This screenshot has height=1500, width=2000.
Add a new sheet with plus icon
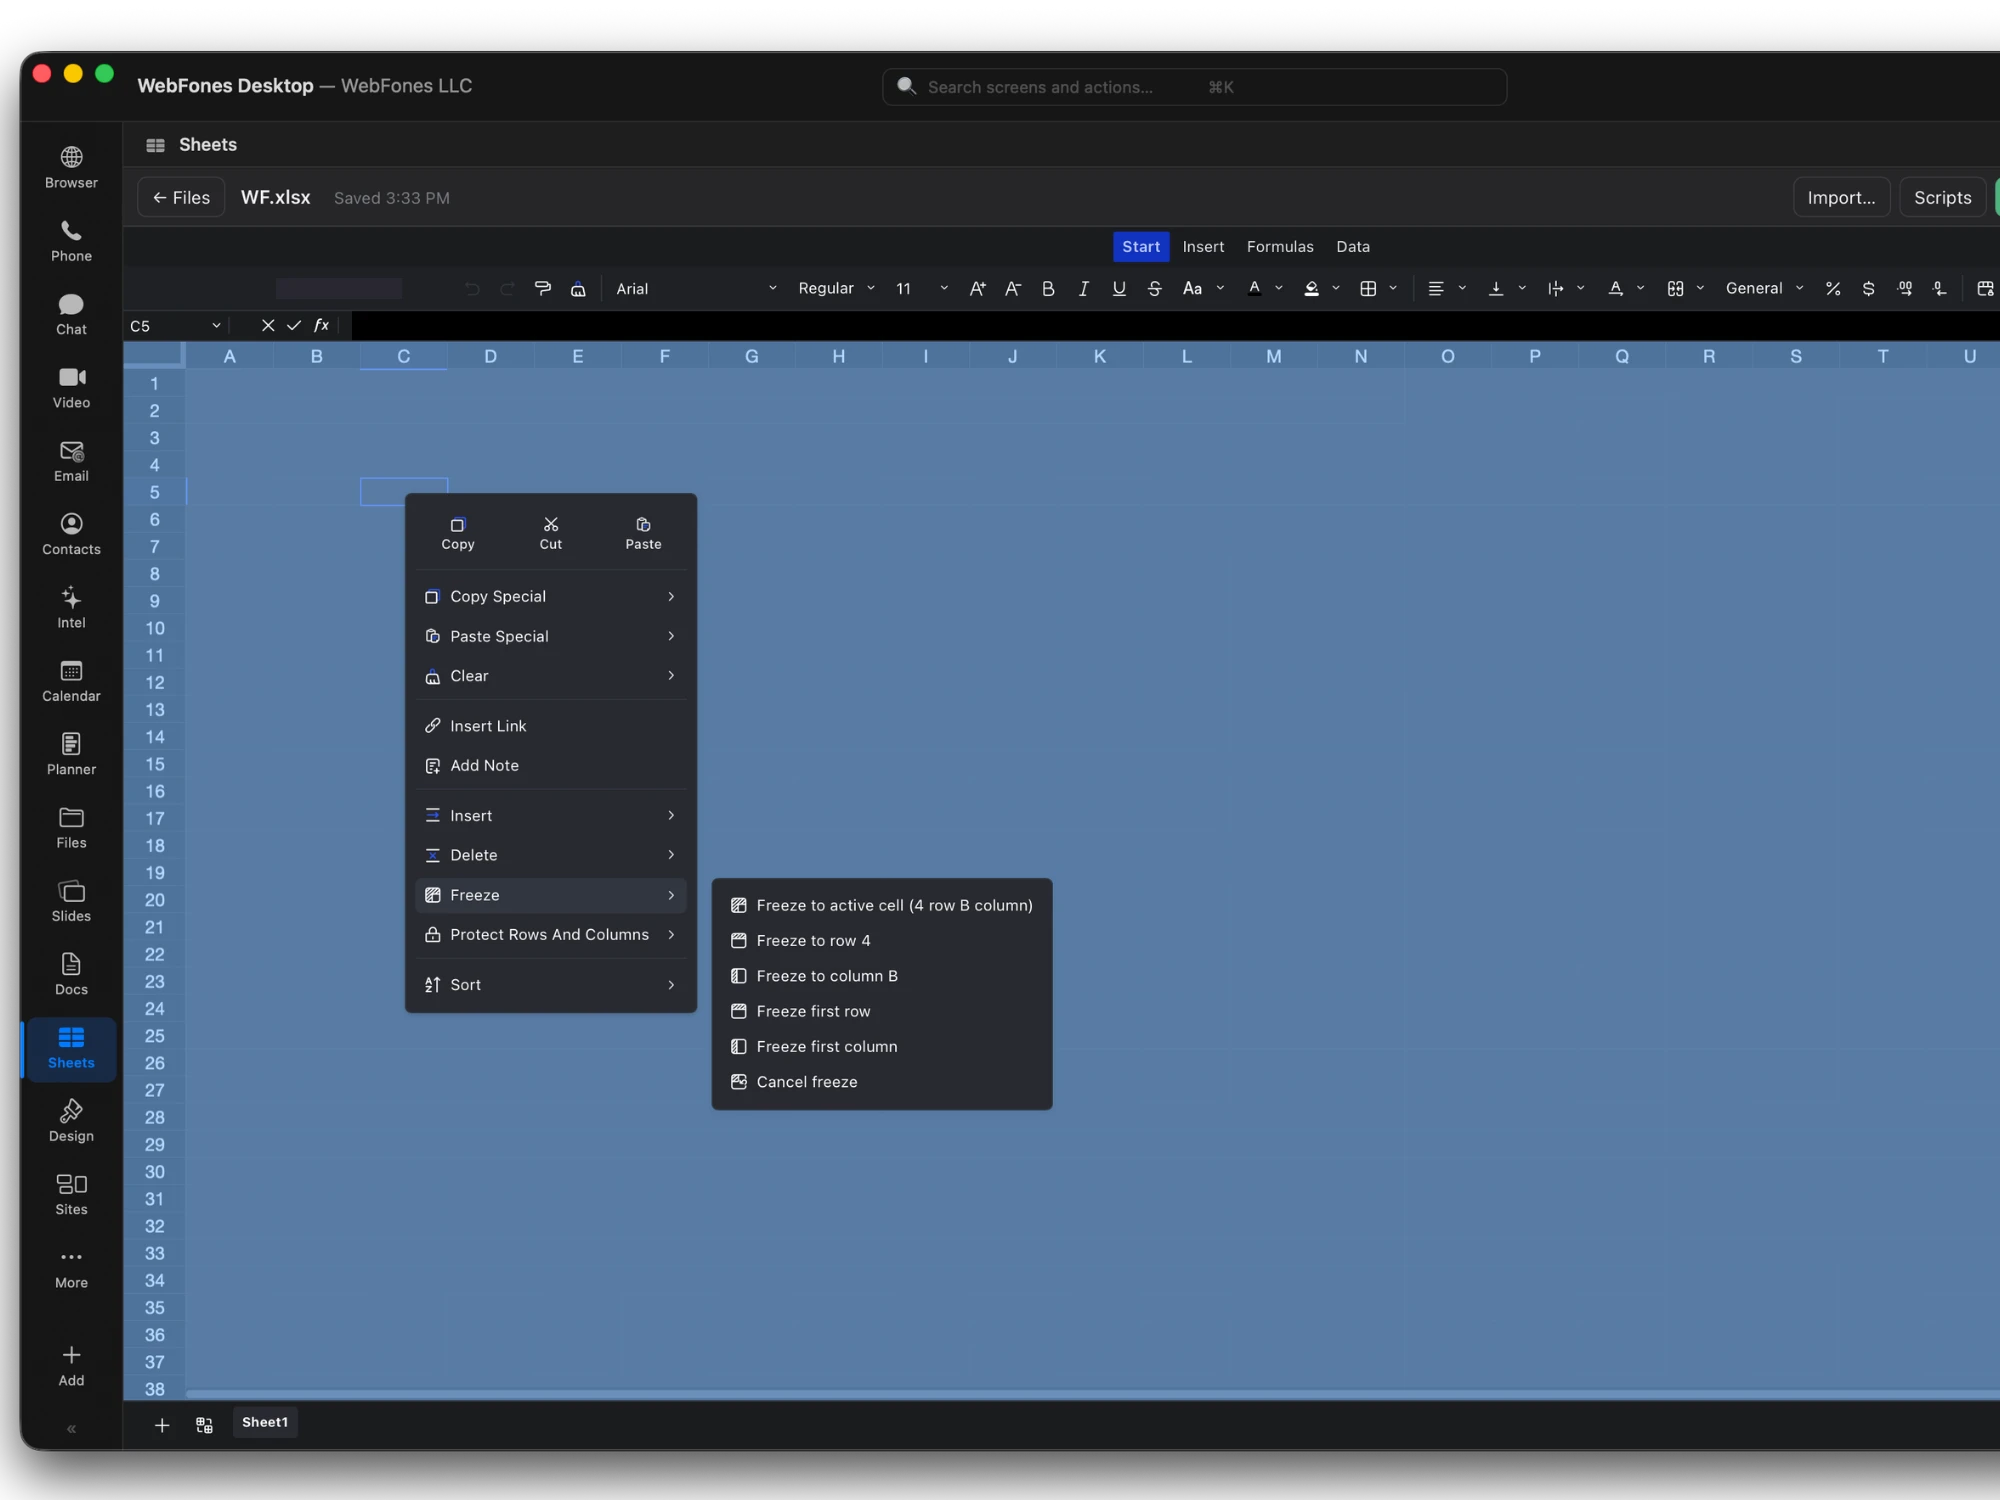(162, 1425)
